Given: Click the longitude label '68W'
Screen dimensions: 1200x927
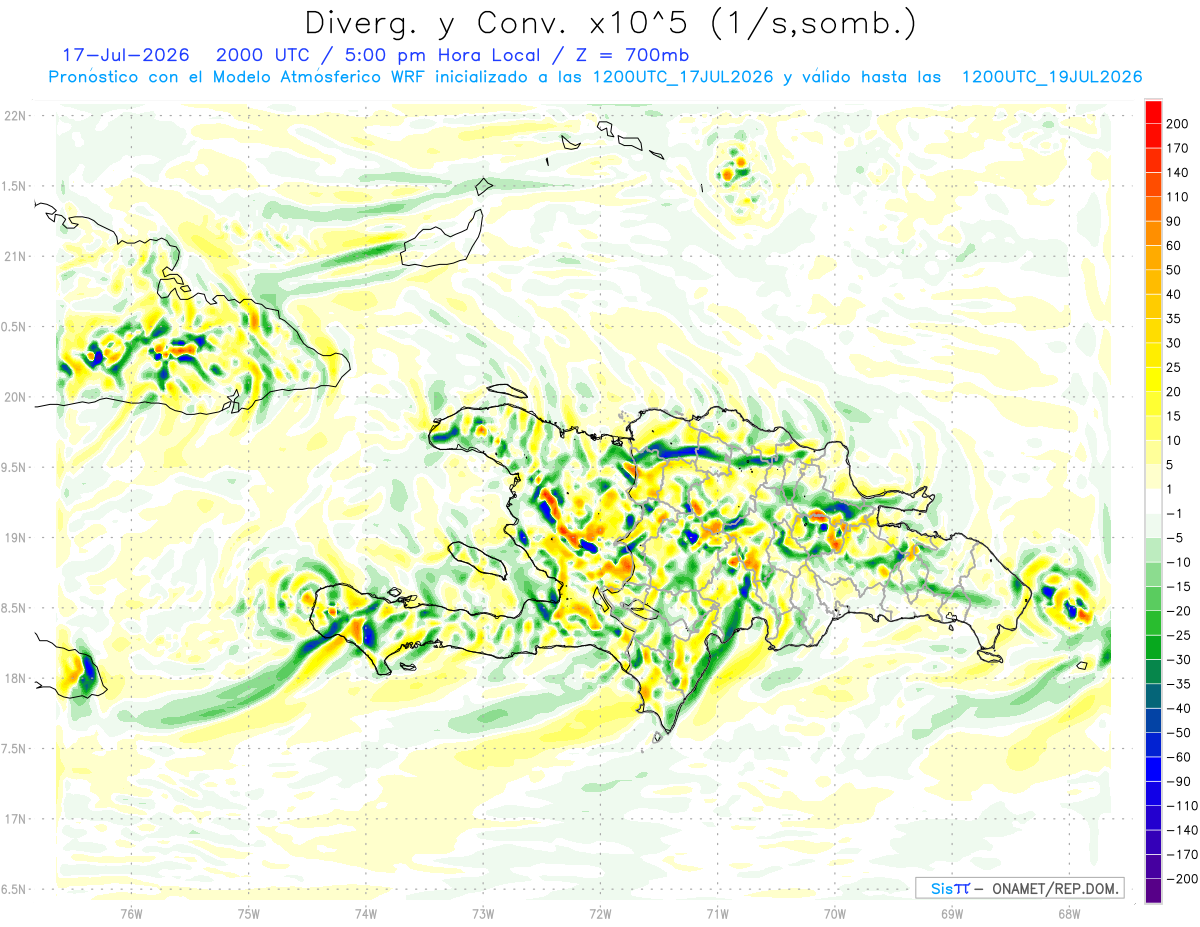Looking at the screenshot, I should [1069, 913].
